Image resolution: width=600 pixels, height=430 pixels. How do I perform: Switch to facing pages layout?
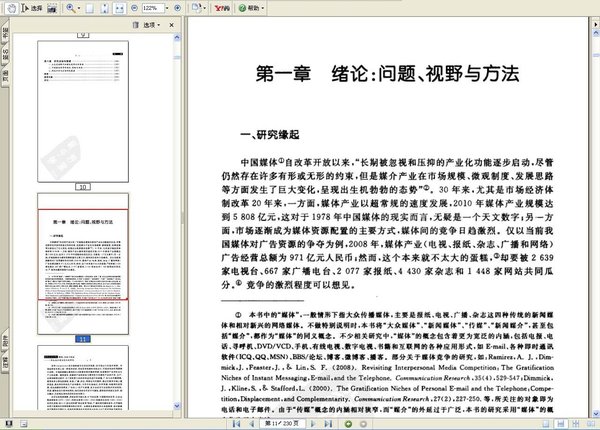click(x=590, y=424)
